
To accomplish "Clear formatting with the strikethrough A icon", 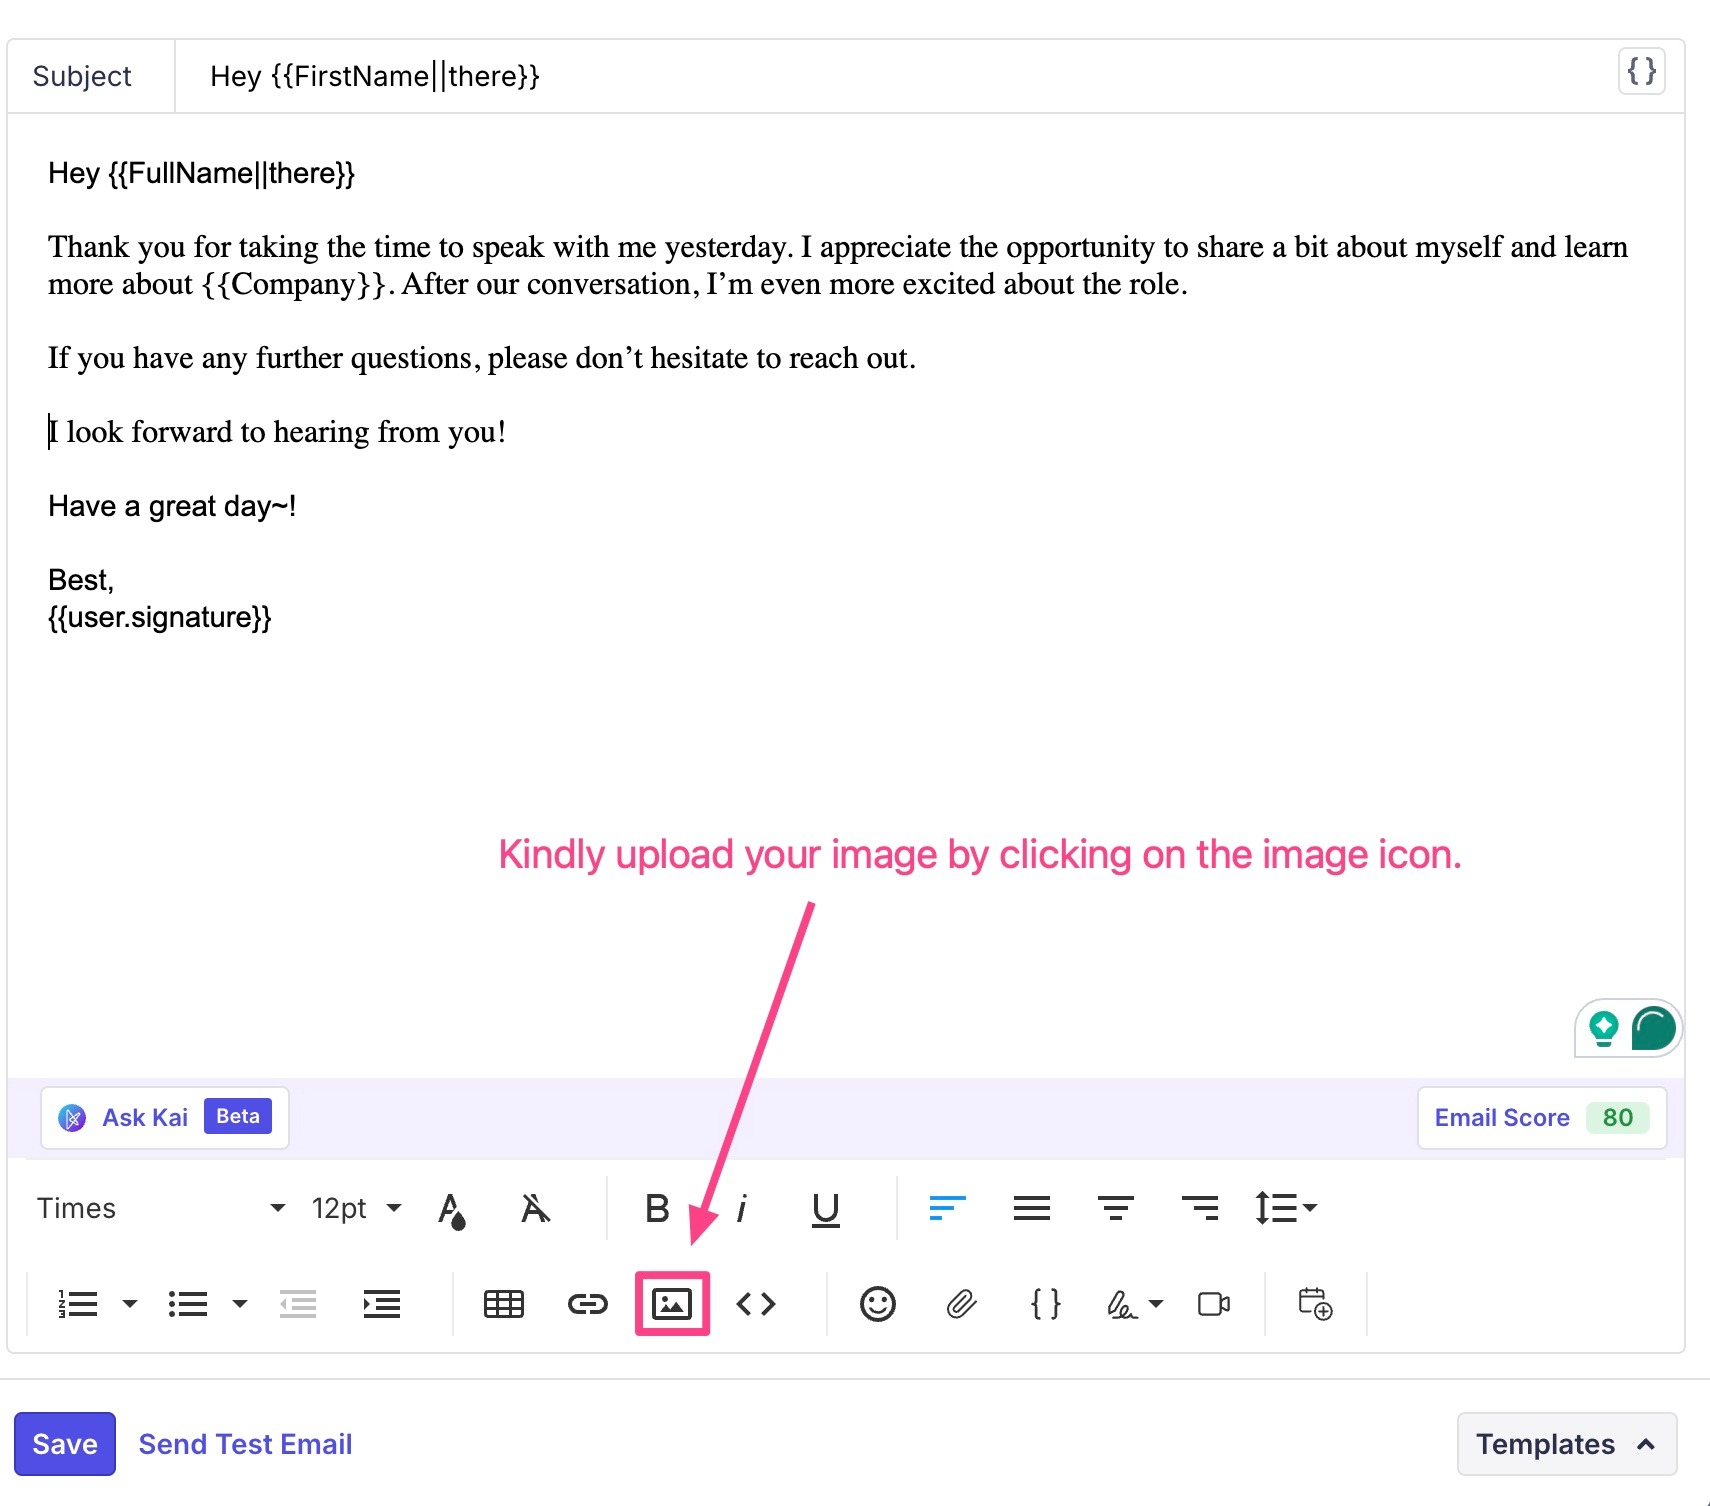I will click(535, 1209).
